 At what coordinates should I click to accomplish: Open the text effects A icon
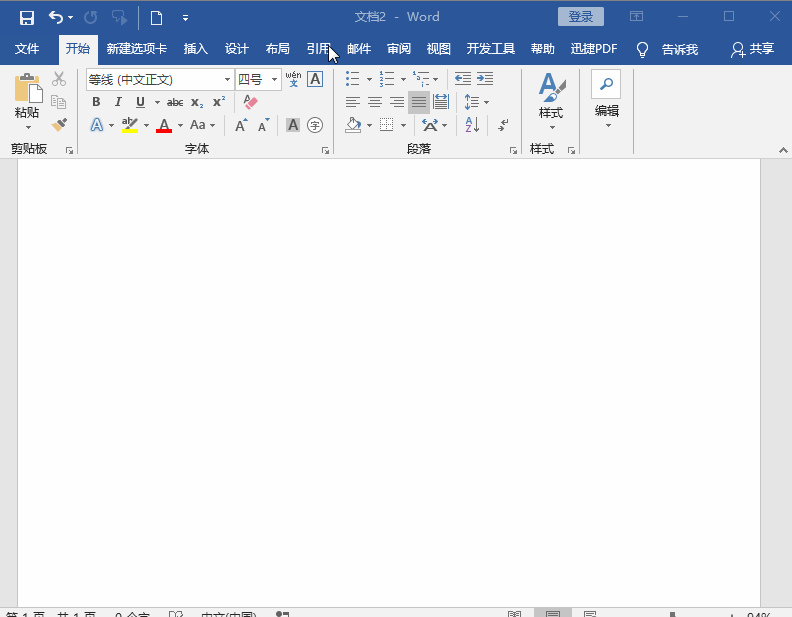point(96,125)
